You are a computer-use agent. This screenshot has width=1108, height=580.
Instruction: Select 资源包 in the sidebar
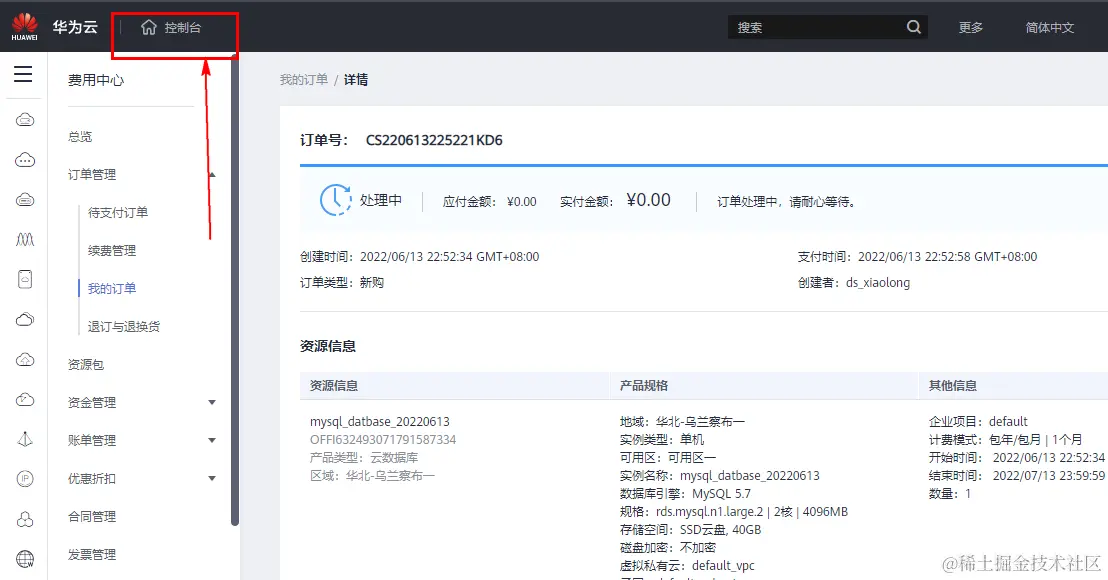click(x=86, y=365)
